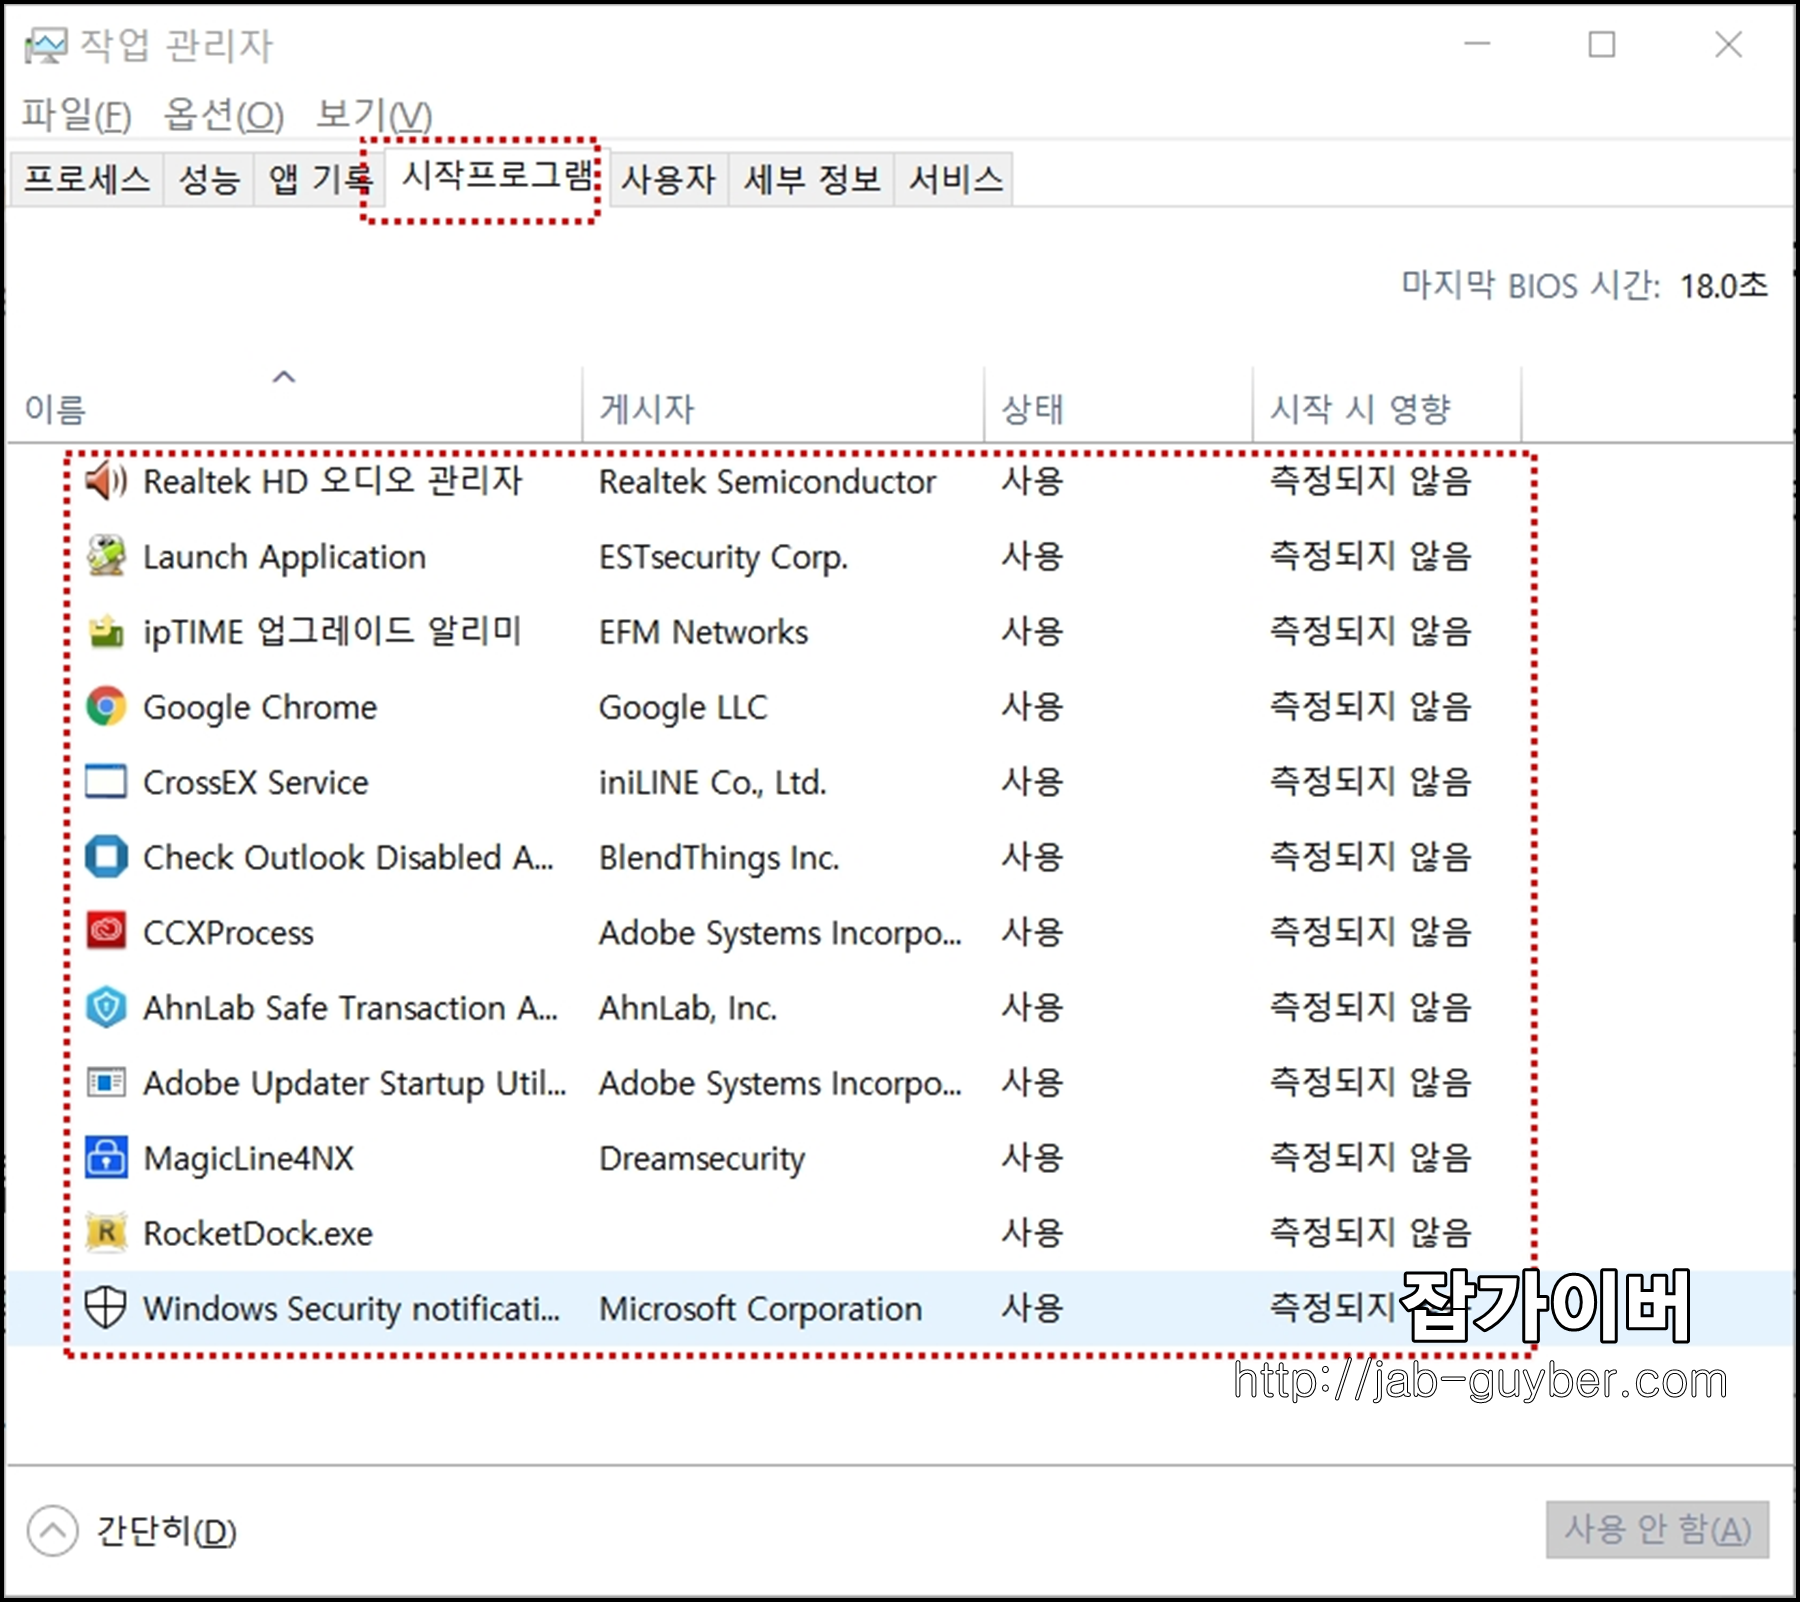Open the 보기(V) menu

click(x=374, y=115)
